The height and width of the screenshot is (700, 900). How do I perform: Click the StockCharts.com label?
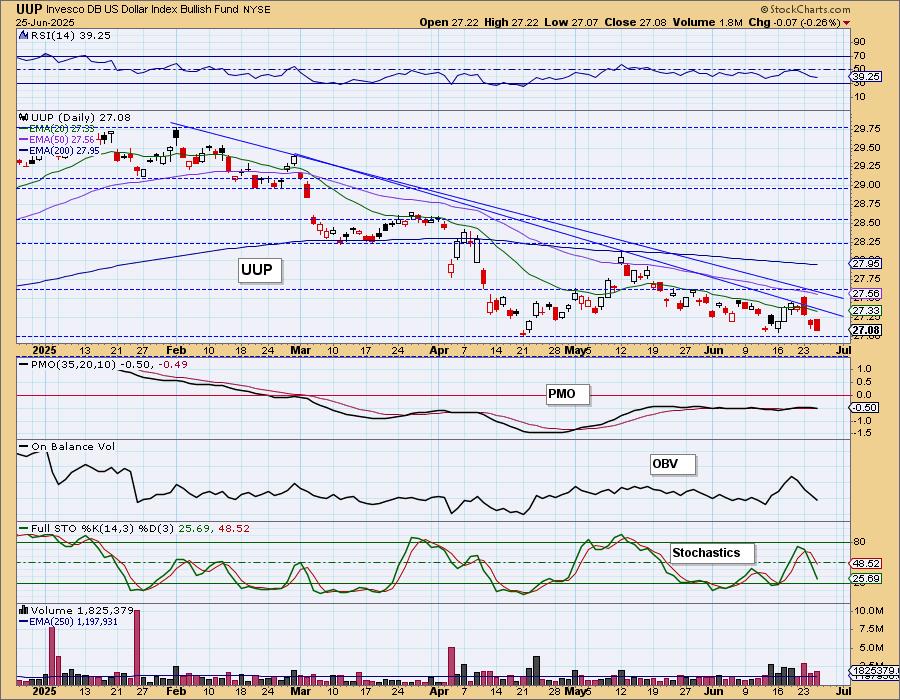tap(805, 9)
